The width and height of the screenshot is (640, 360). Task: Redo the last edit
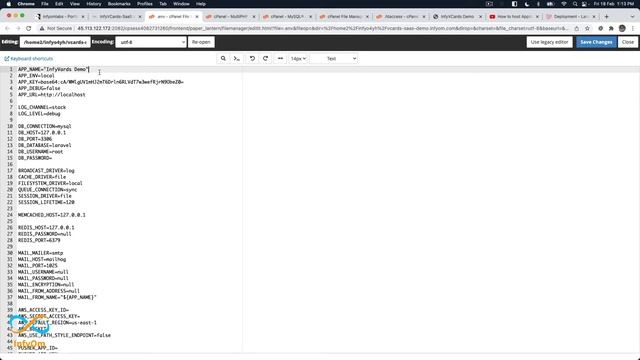tap(266, 58)
